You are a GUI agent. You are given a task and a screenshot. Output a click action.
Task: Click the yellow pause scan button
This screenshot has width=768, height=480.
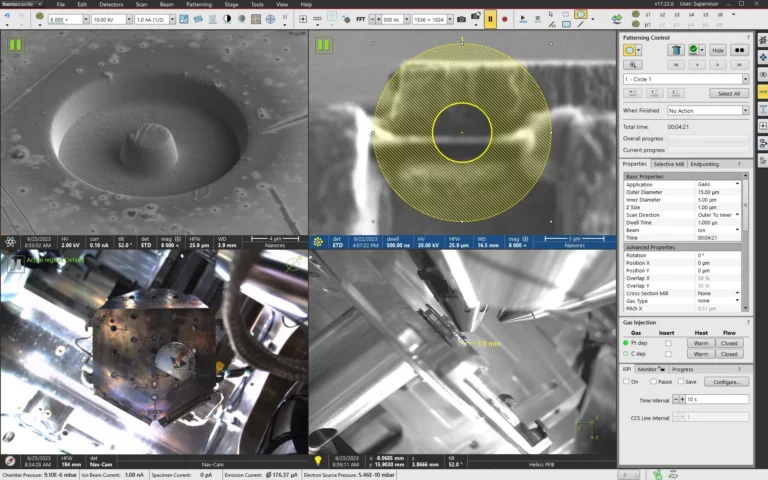[x=490, y=18]
